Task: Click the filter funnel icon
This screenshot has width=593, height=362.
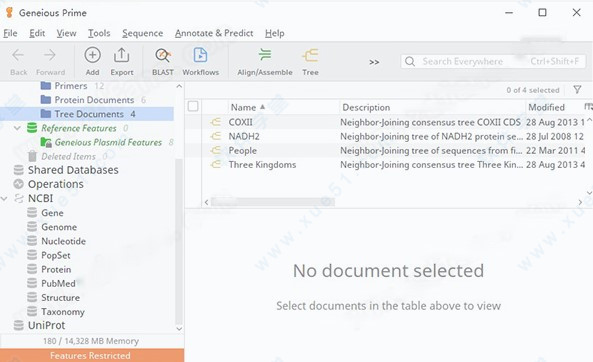Action: (577, 90)
